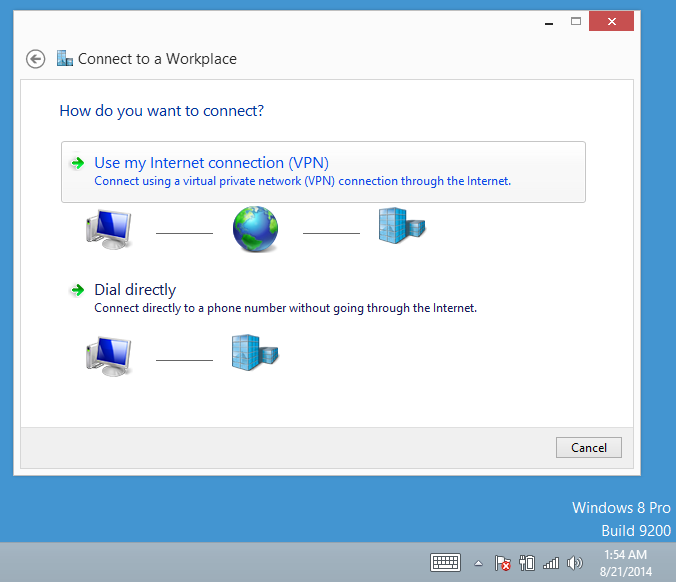Open the volume speaker tray icon
Screen dimensions: 676x582
[575, 563]
